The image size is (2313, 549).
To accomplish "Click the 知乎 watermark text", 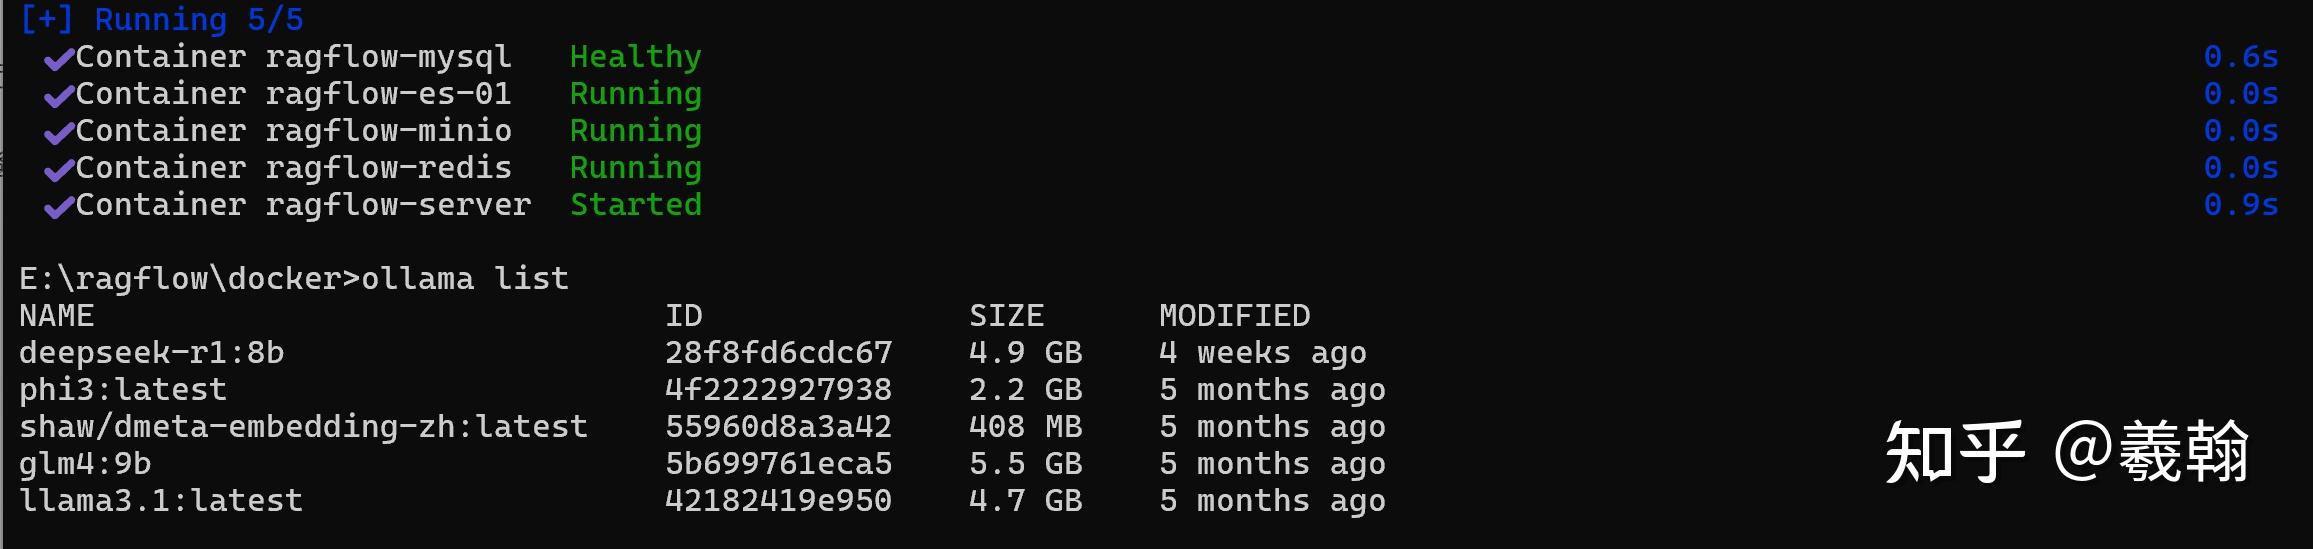I will click(x=1954, y=453).
